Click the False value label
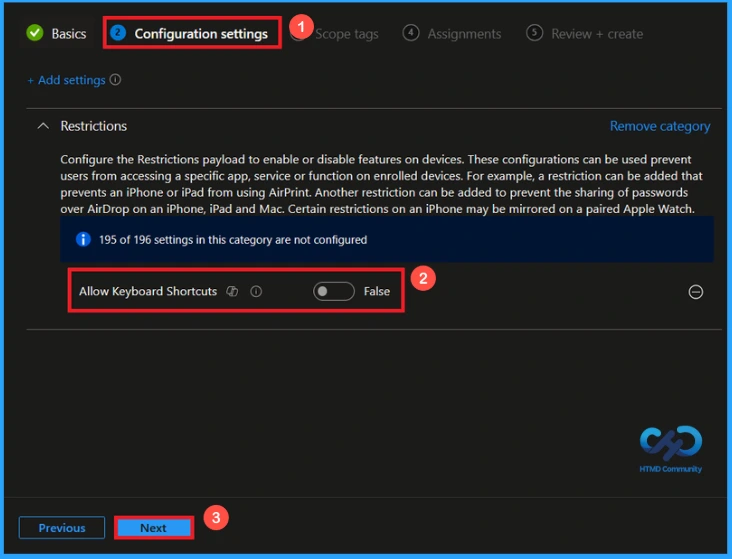732x559 pixels. pyautogui.click(x=377, y=291)
